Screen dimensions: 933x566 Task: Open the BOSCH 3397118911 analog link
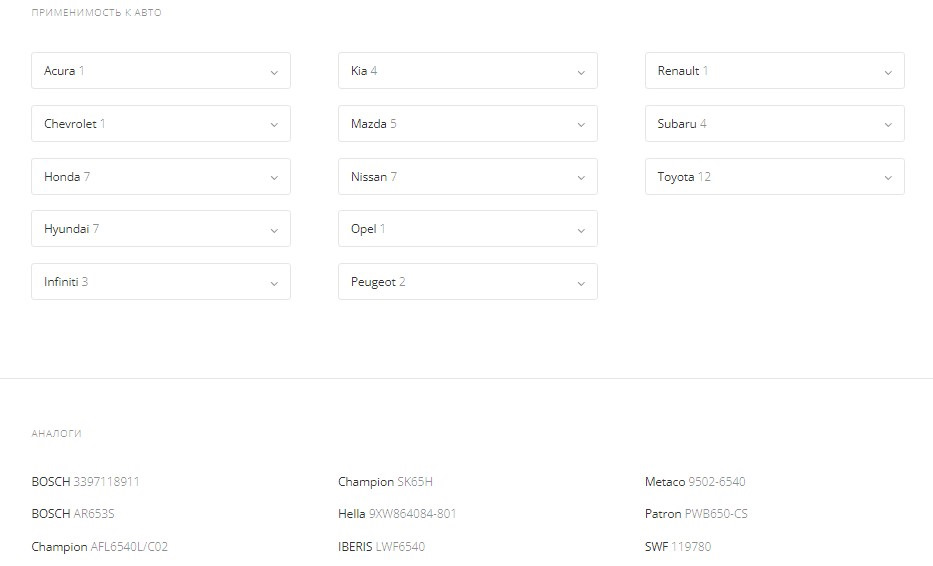tap(86, 482)
